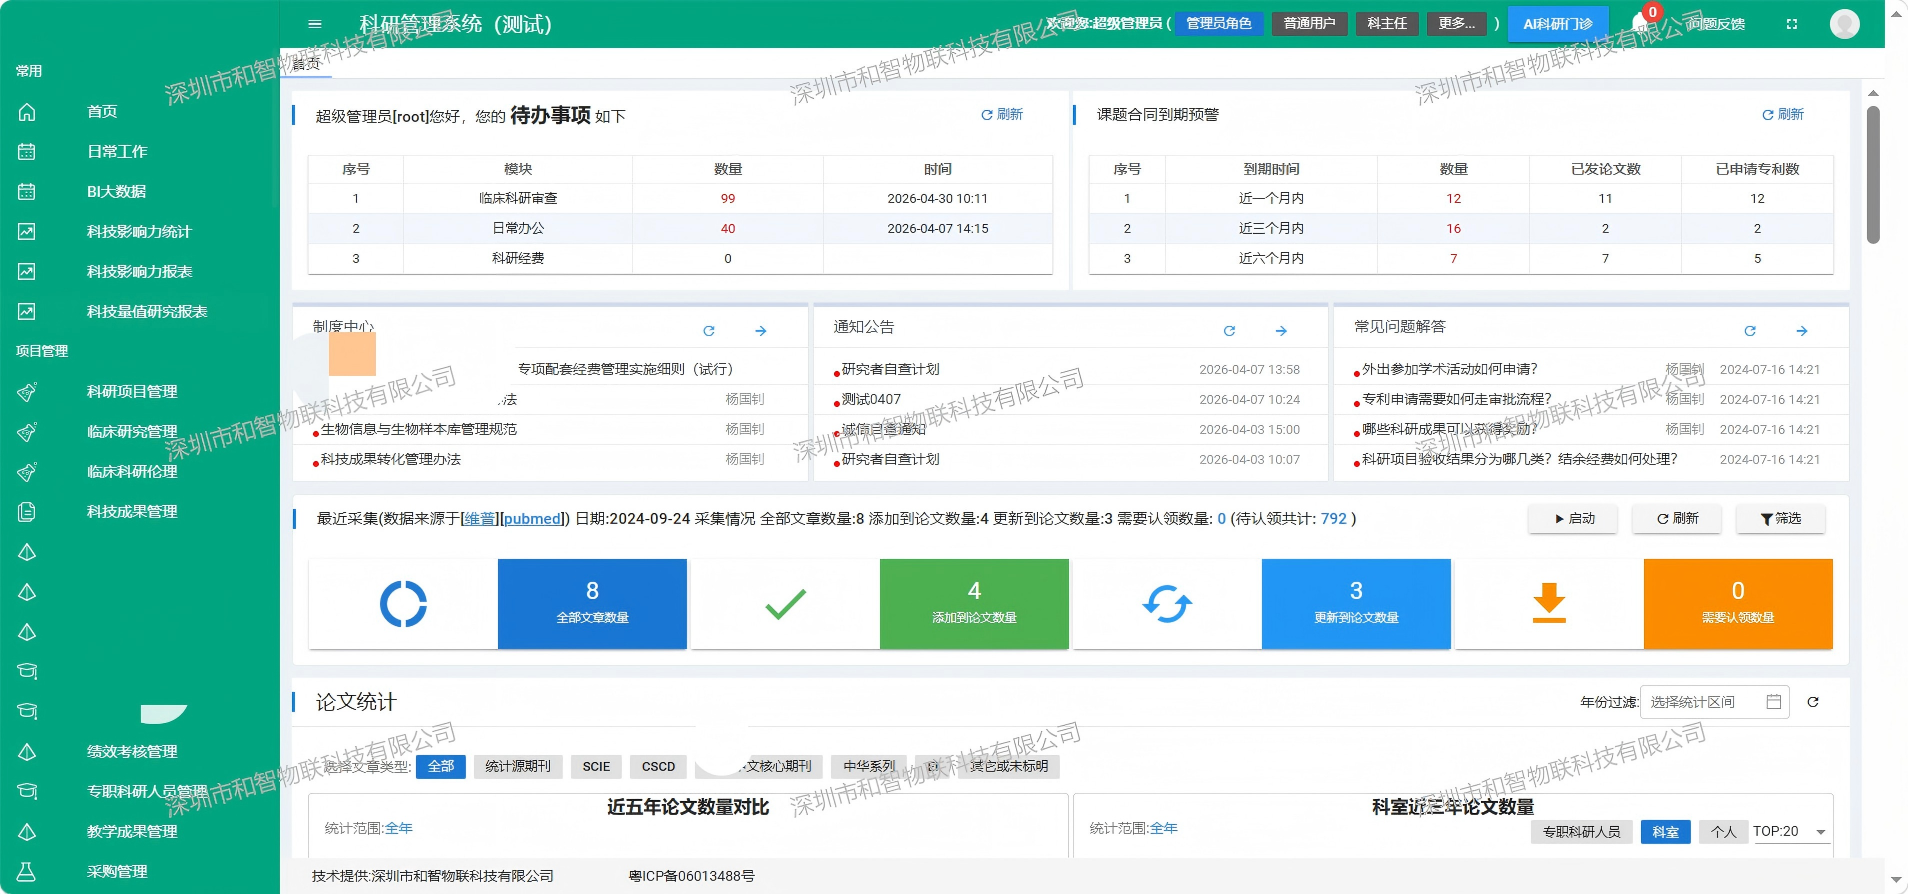Click the orange 需要认领数量 tile
Viewport: 1908px width, 894px height.
click(1738, 604)
